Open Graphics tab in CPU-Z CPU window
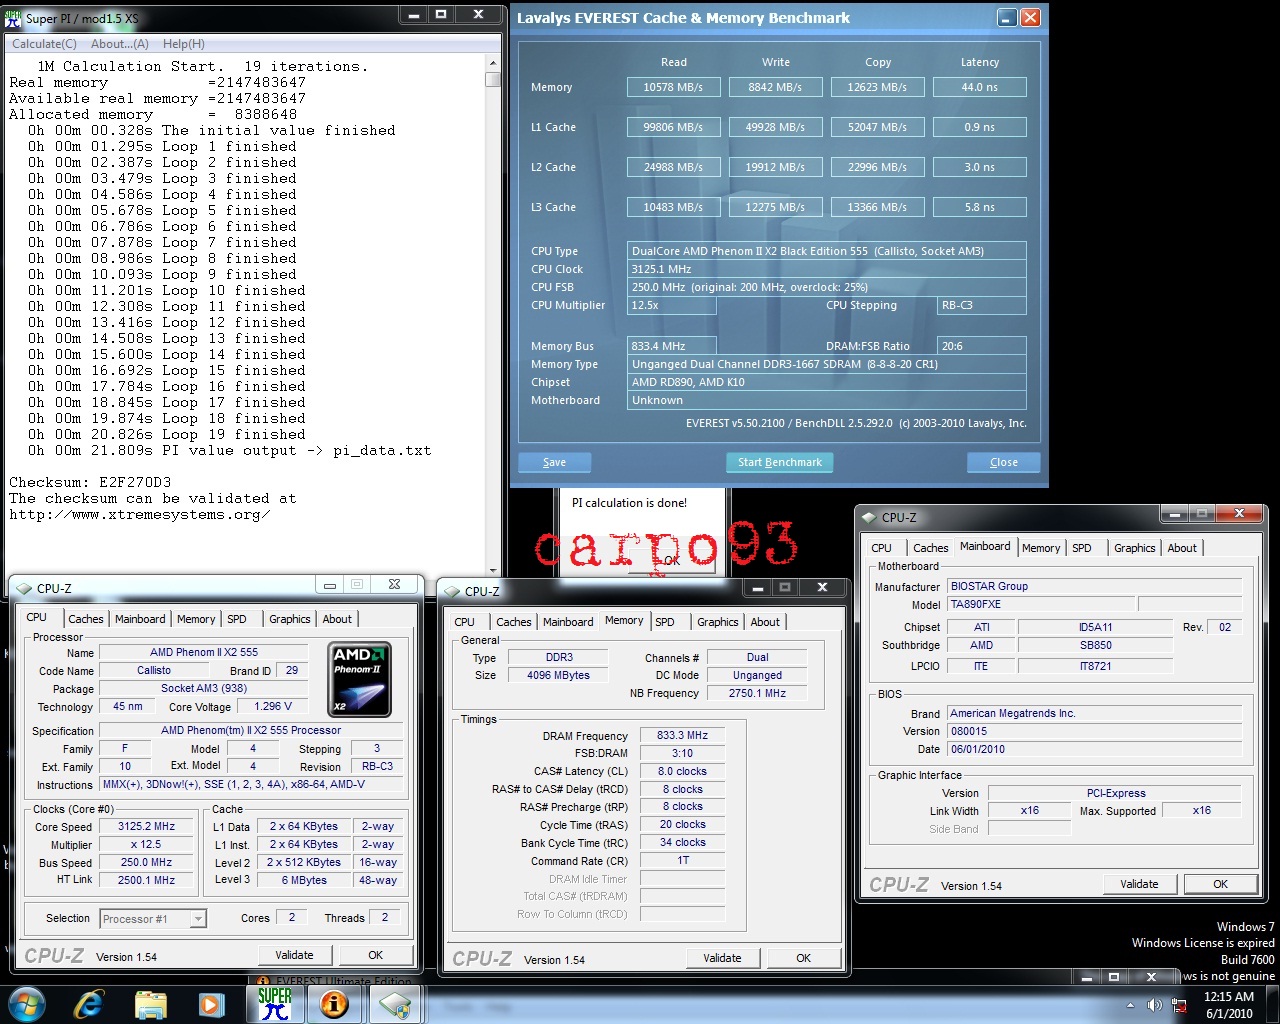1280x1024 pixels. pyautogui.click(x=290, y=619)
